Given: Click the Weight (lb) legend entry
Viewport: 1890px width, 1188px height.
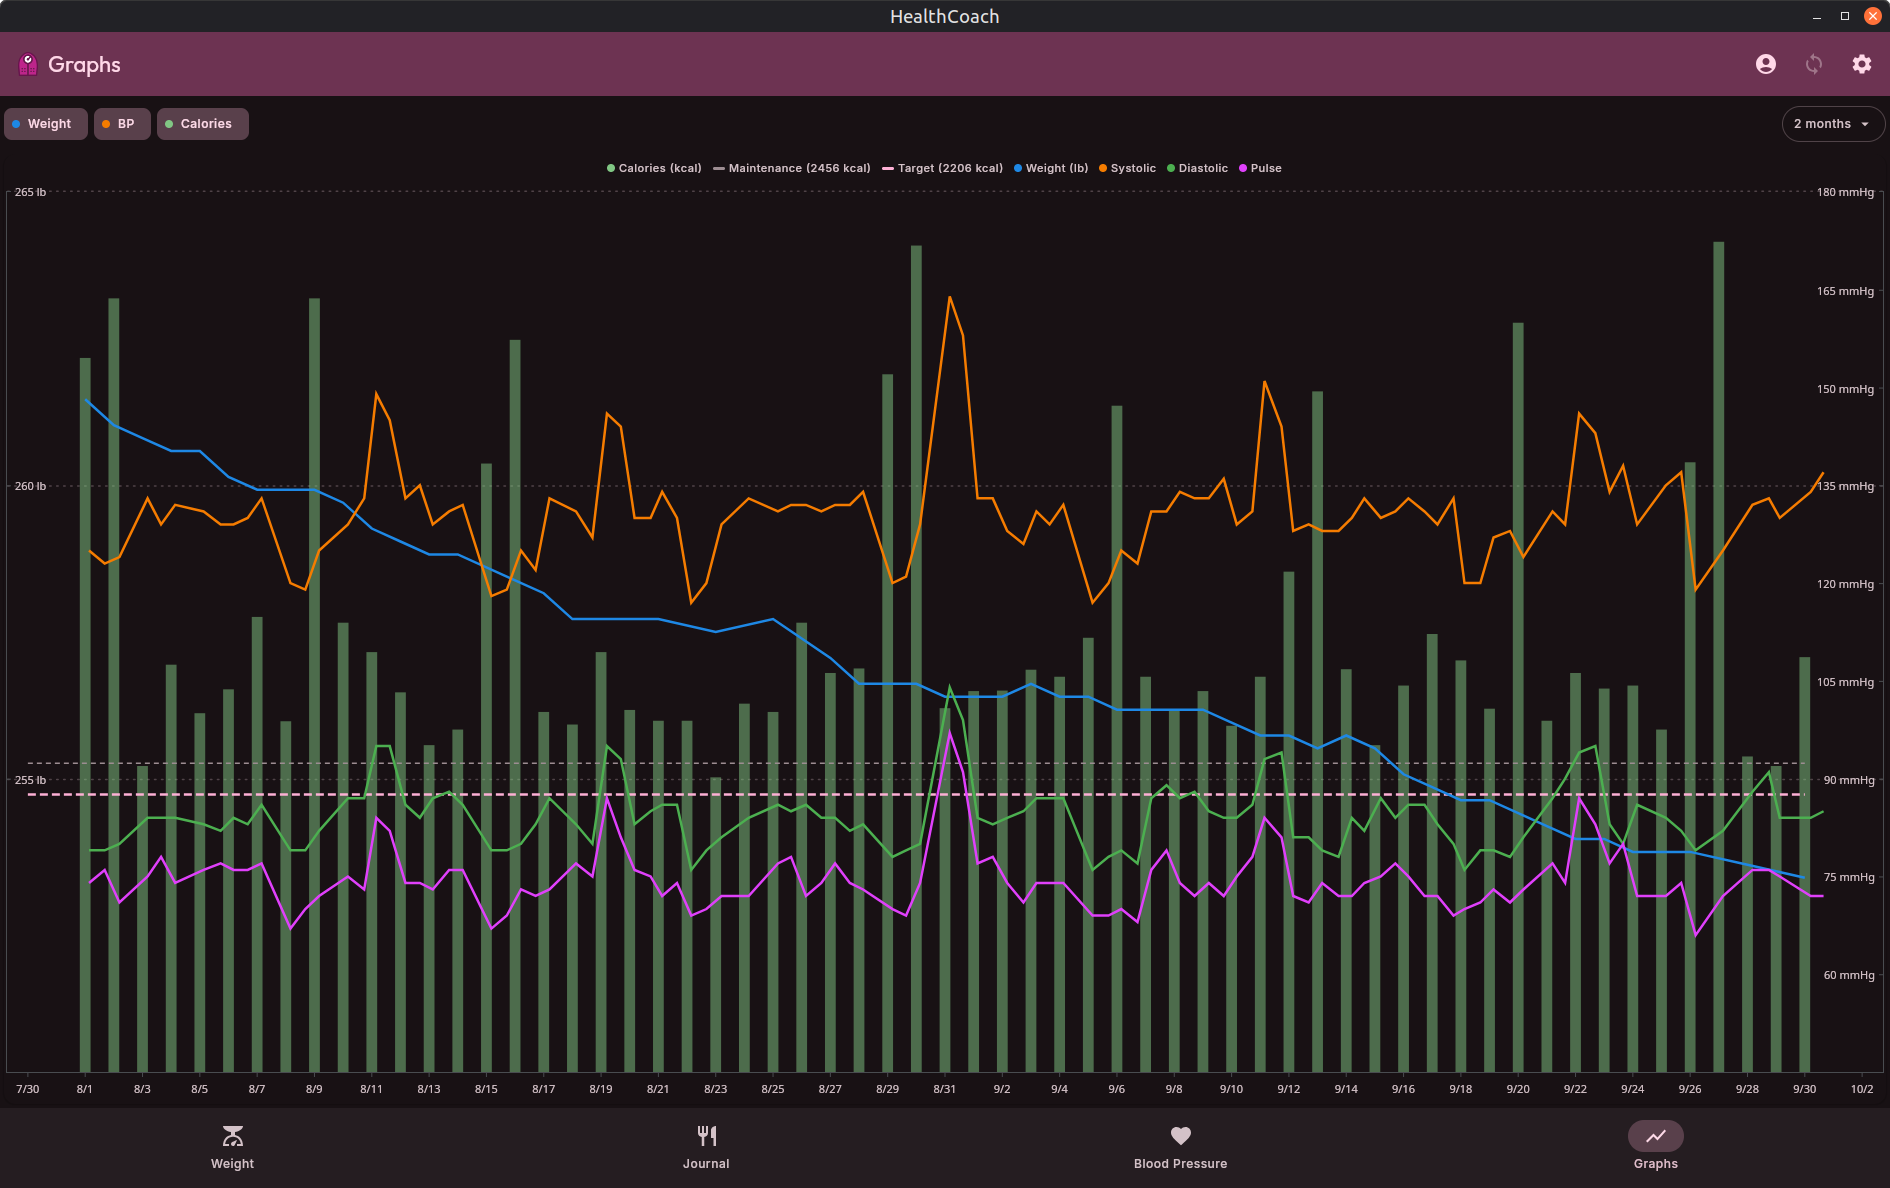Looking at the screenshot, I should click(1051, 168).
